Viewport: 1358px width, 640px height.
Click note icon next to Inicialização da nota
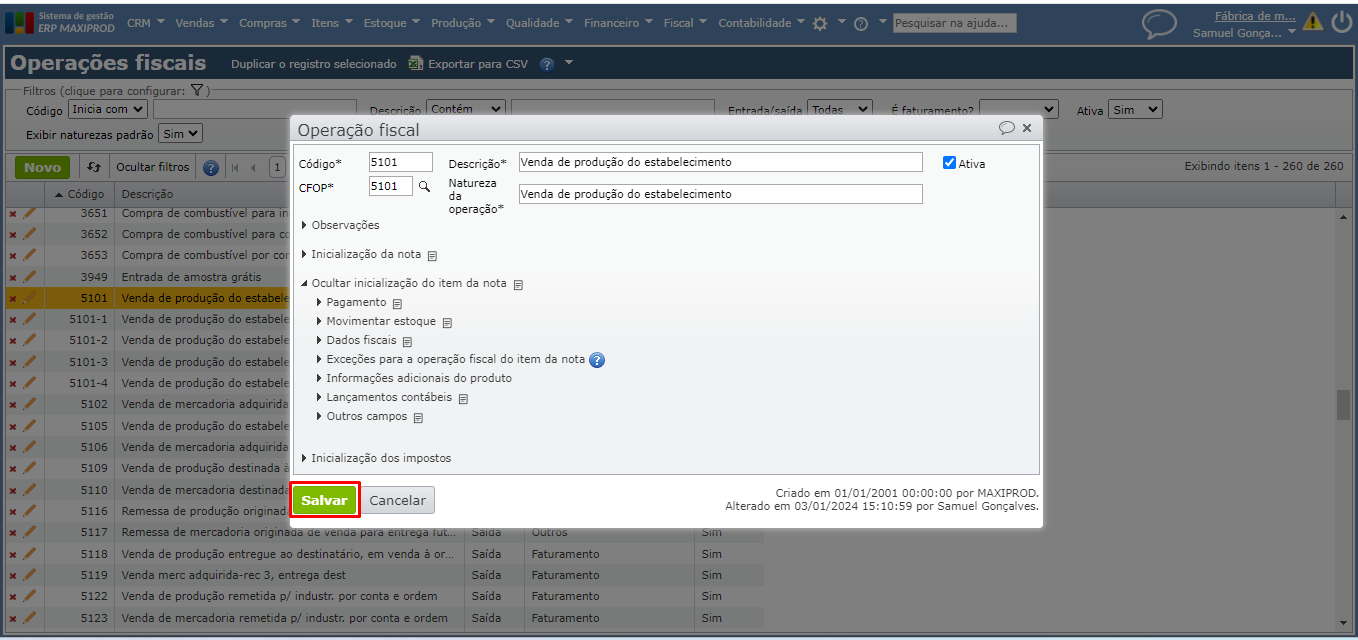click(x=432, y=256)
